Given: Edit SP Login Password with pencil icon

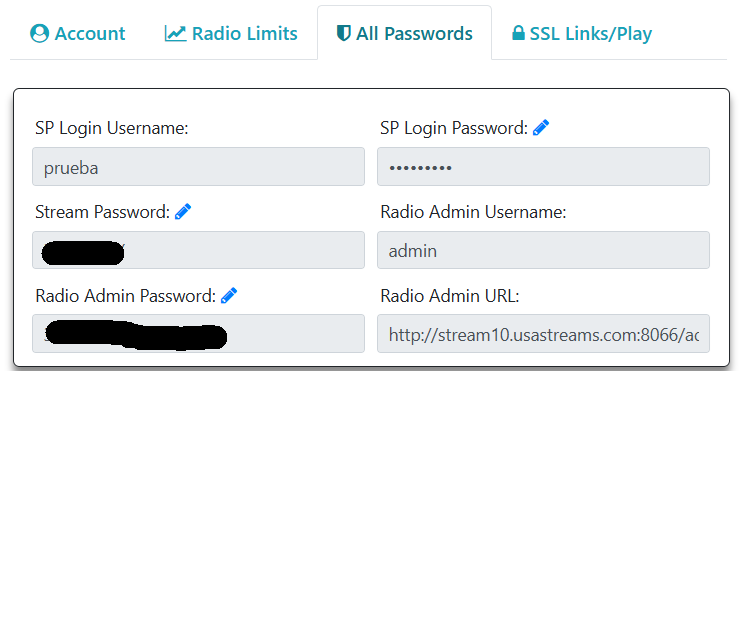Looking at the screenshot, I should coord(541,128).
